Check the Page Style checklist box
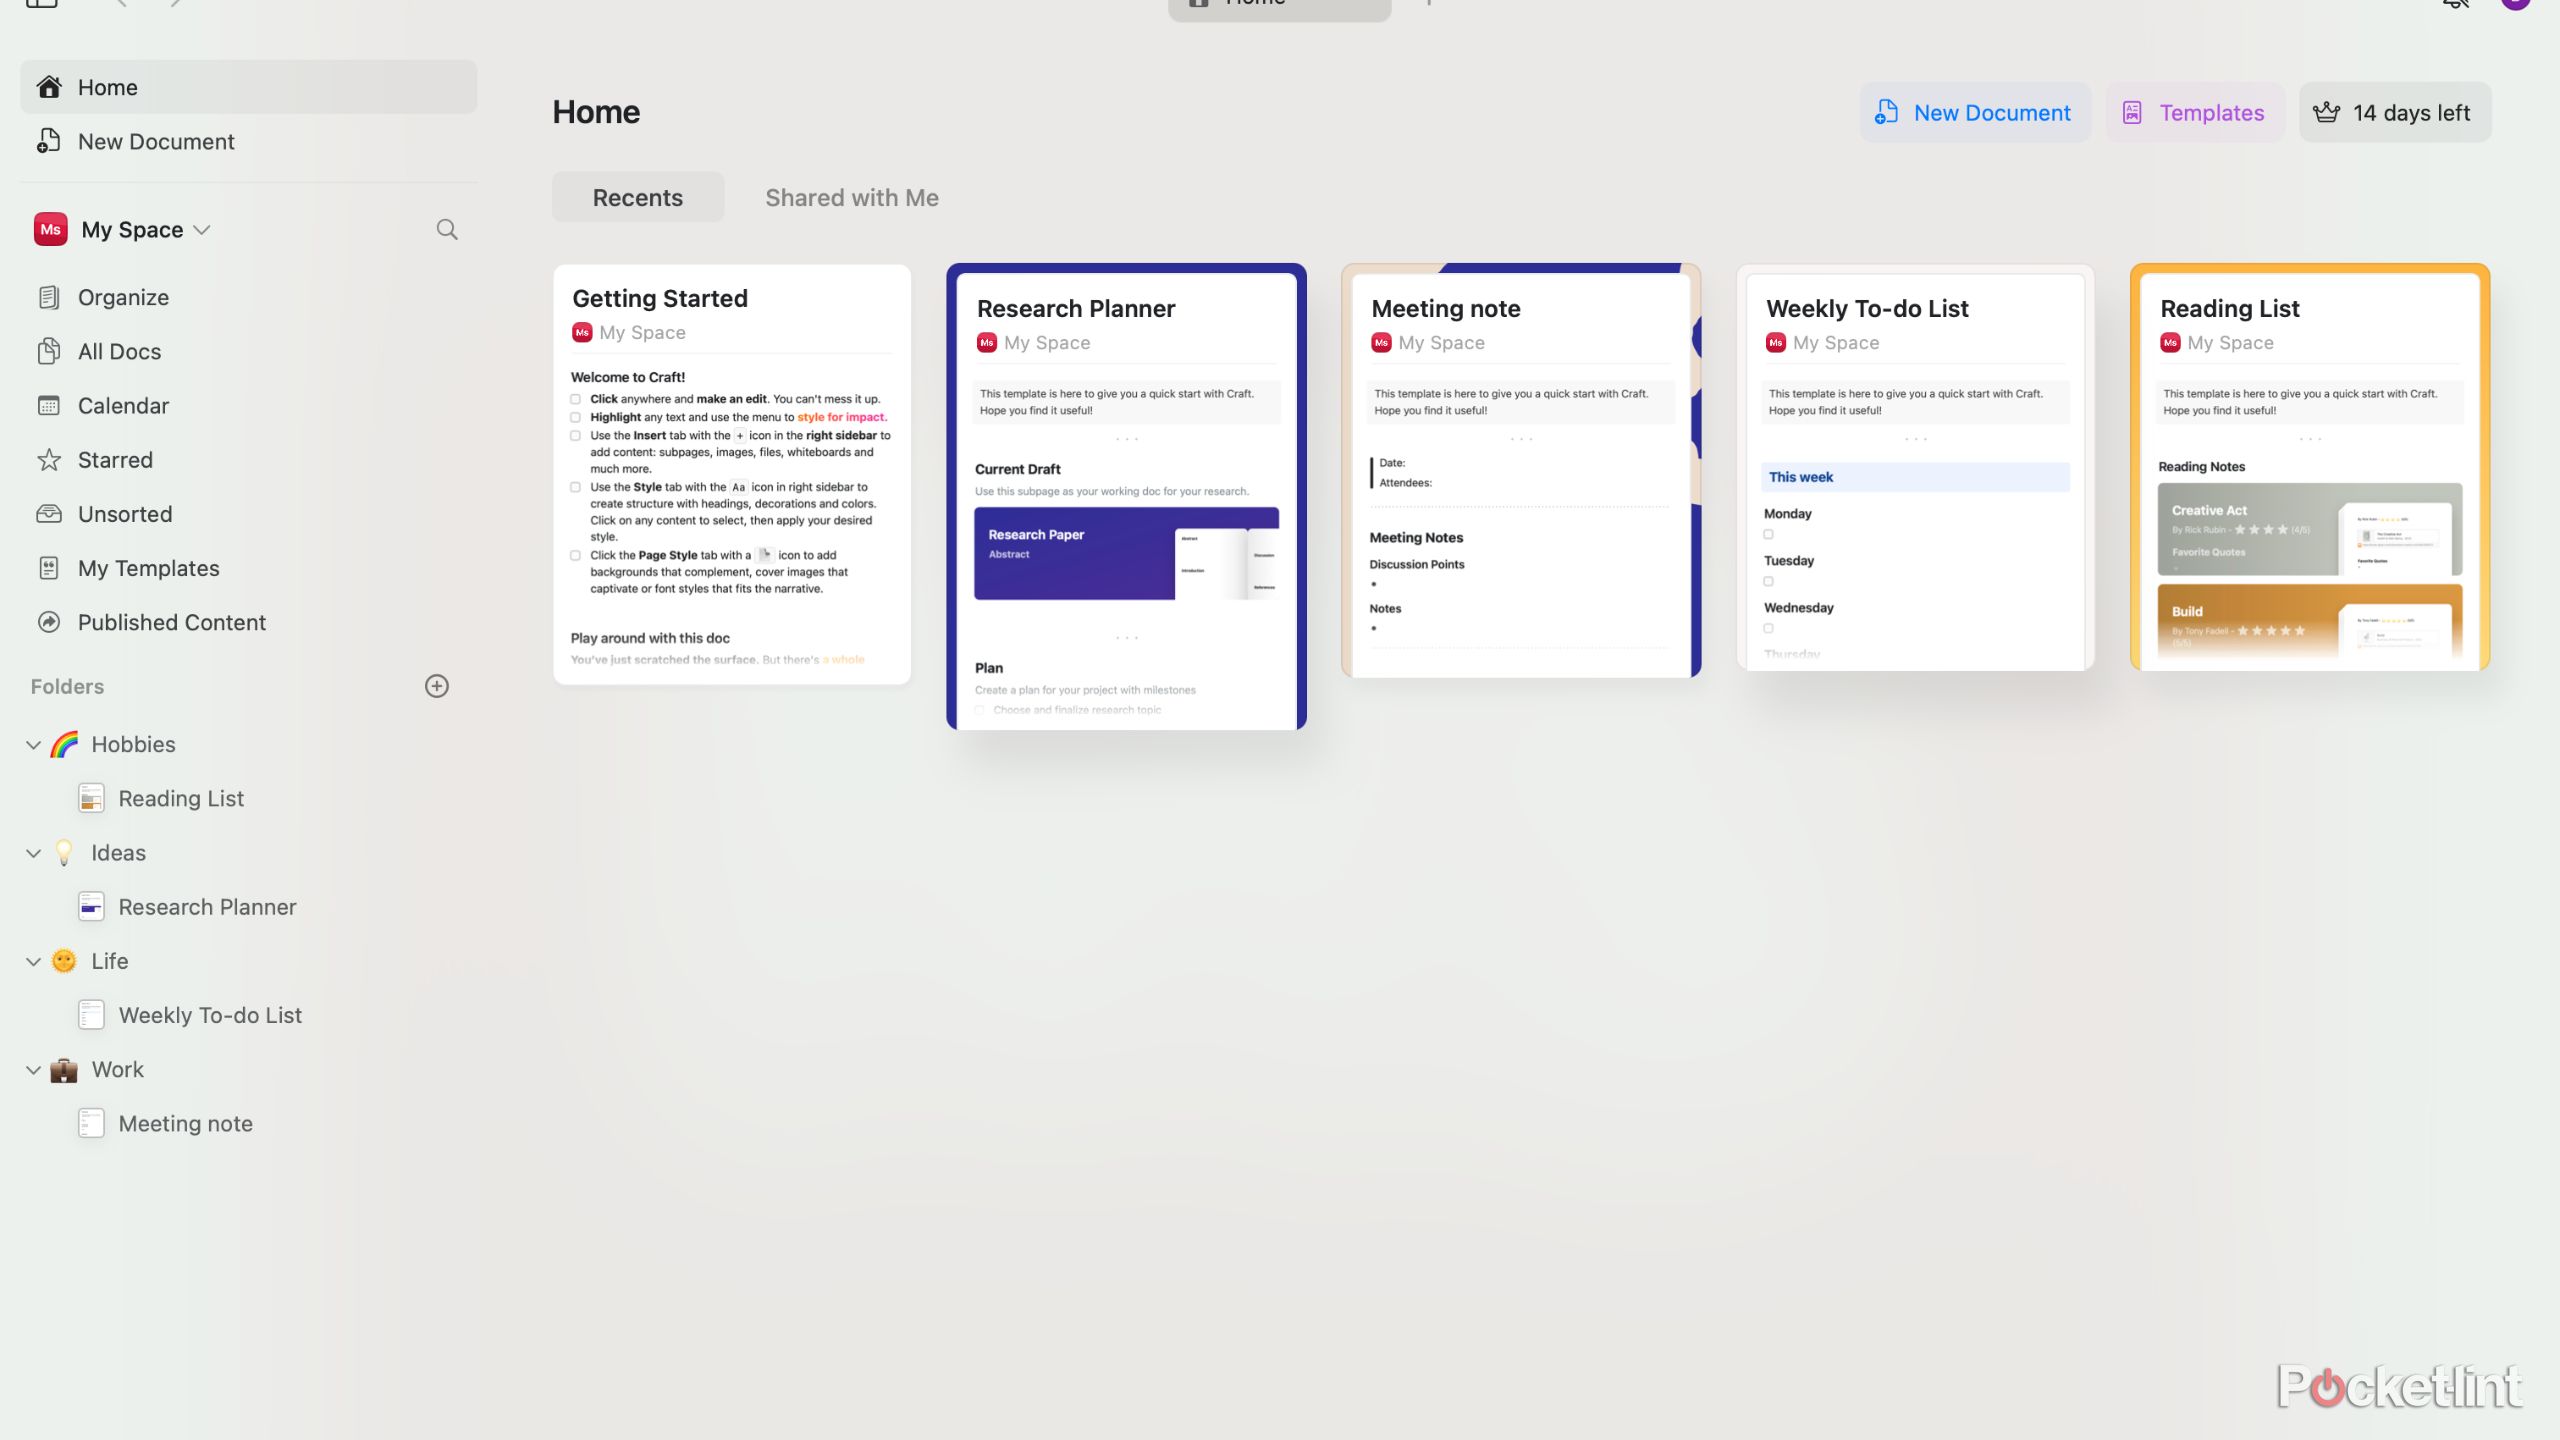This screenshot has width=2560, height=1440. [576, 555]
